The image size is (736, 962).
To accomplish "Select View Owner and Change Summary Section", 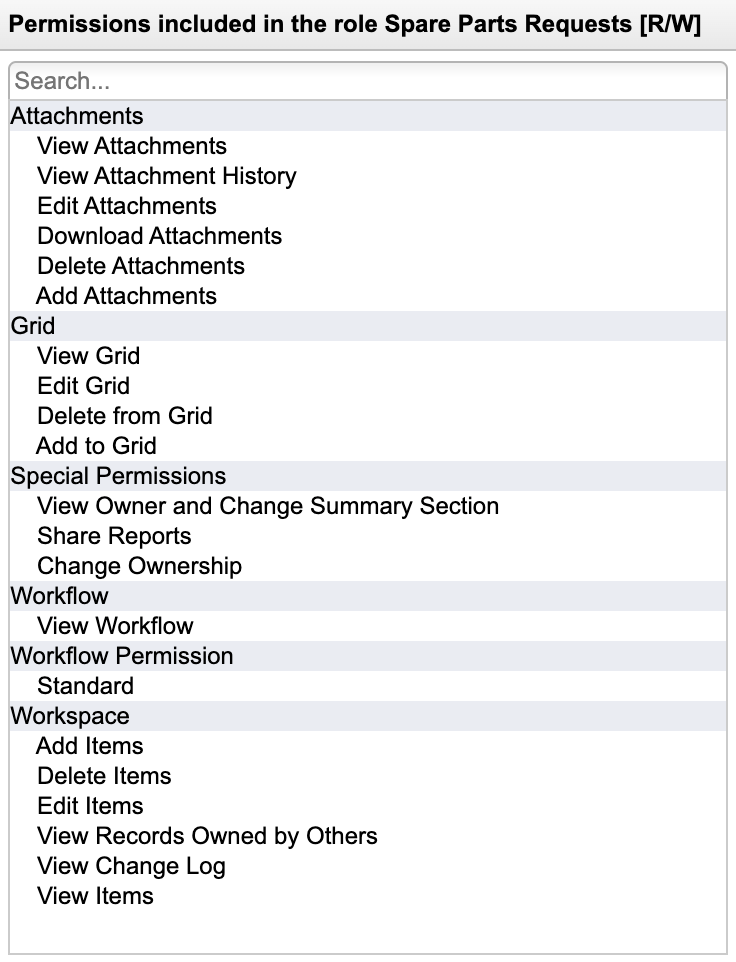I will point(268,506).
